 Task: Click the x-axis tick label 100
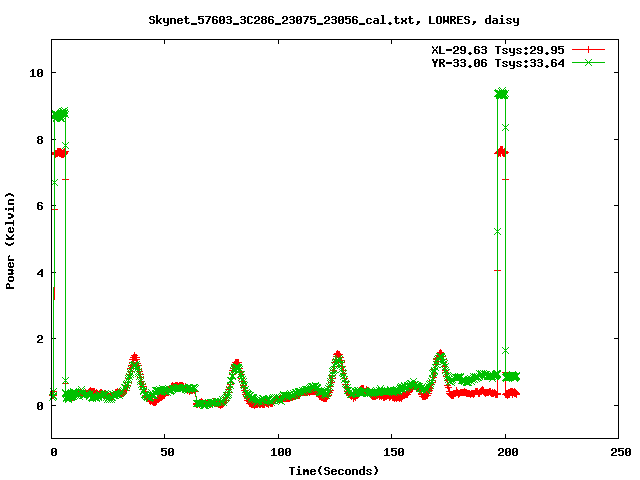click(281, 452)
